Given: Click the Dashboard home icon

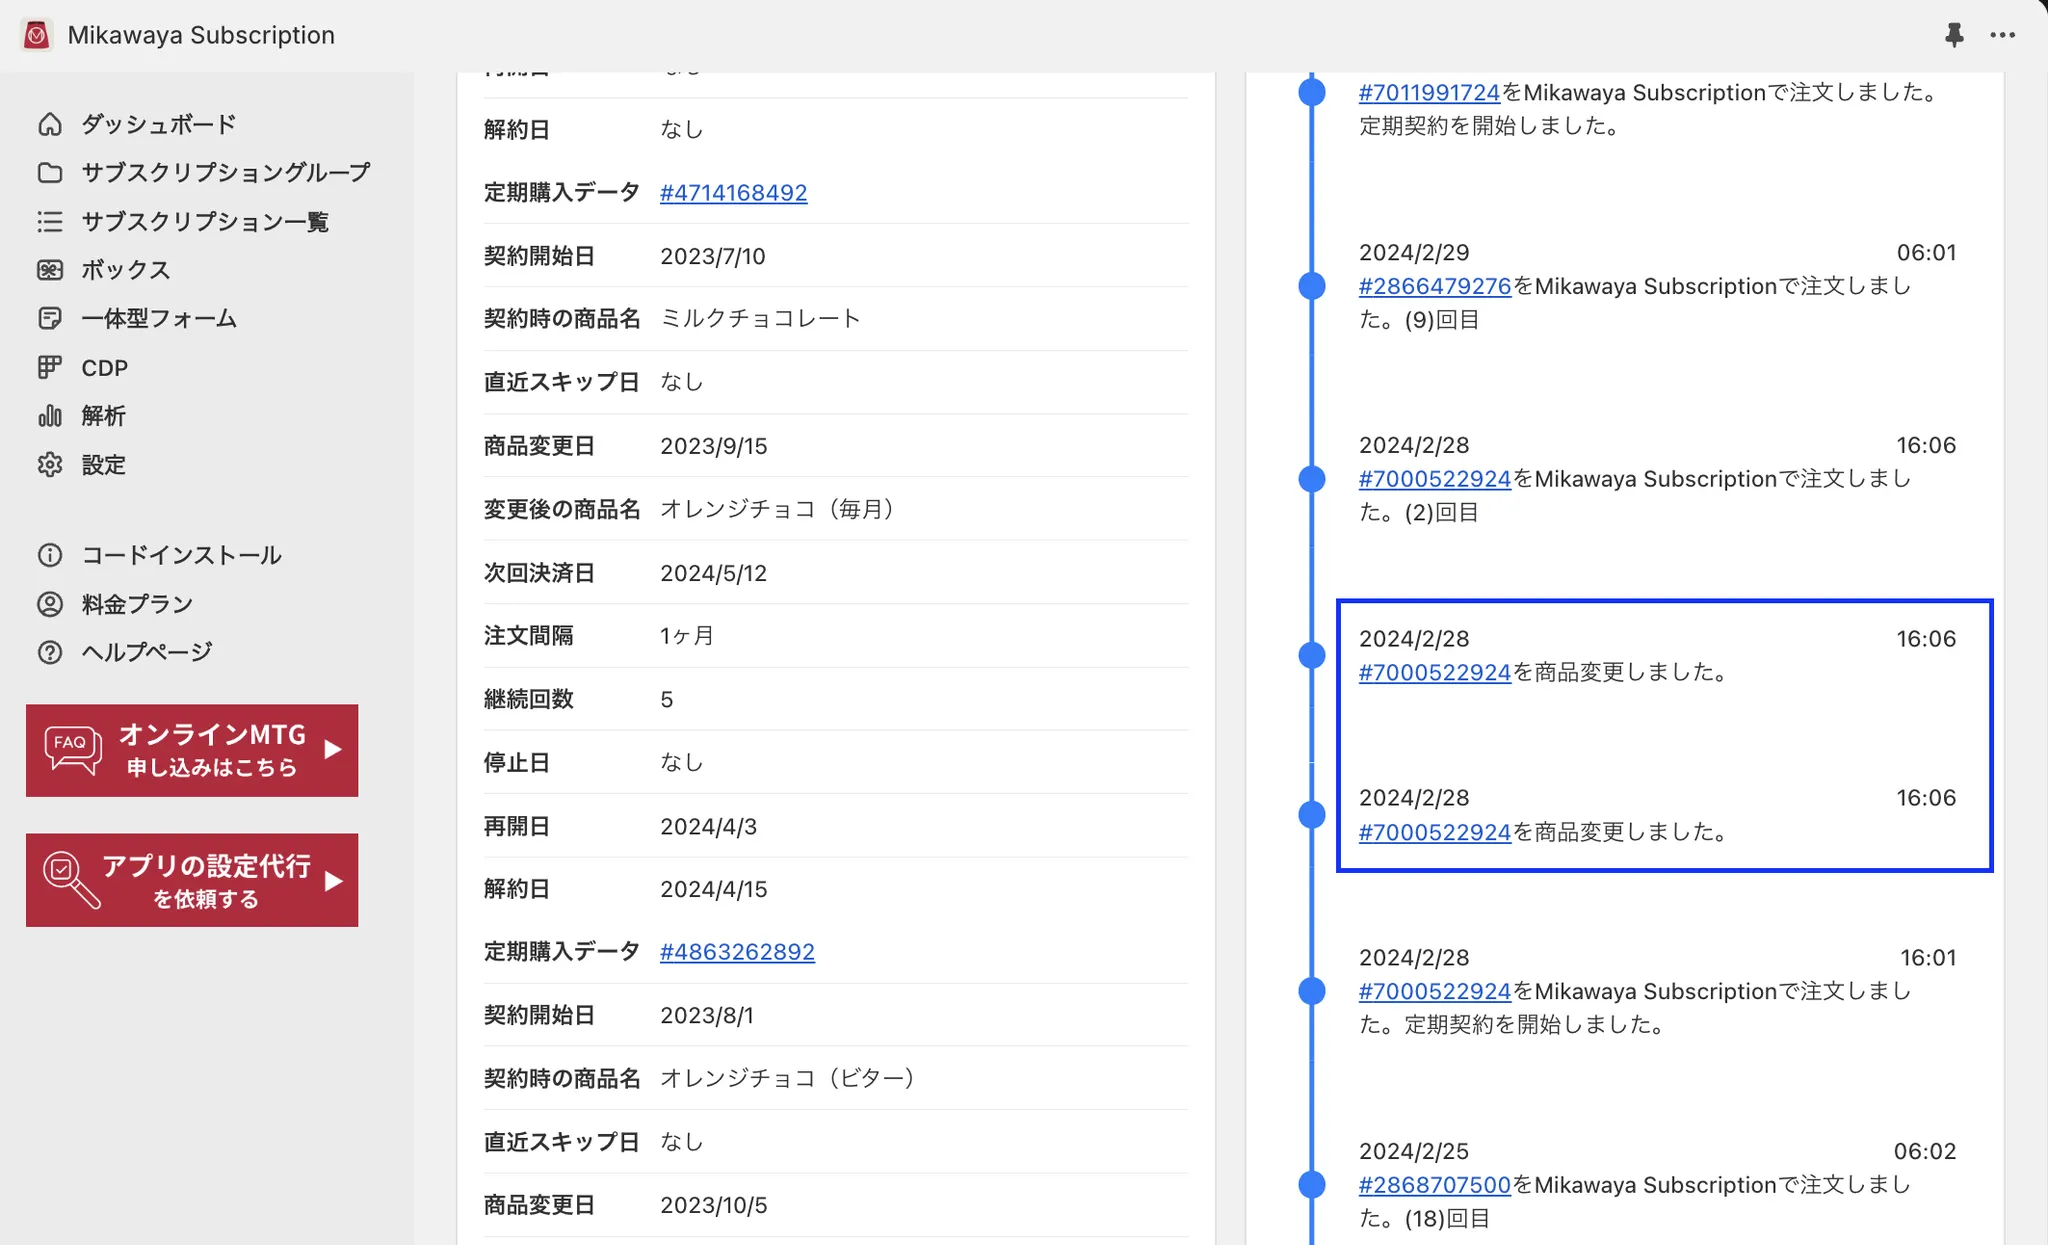Looking at the screenshot, I should (x=50, y=124).
